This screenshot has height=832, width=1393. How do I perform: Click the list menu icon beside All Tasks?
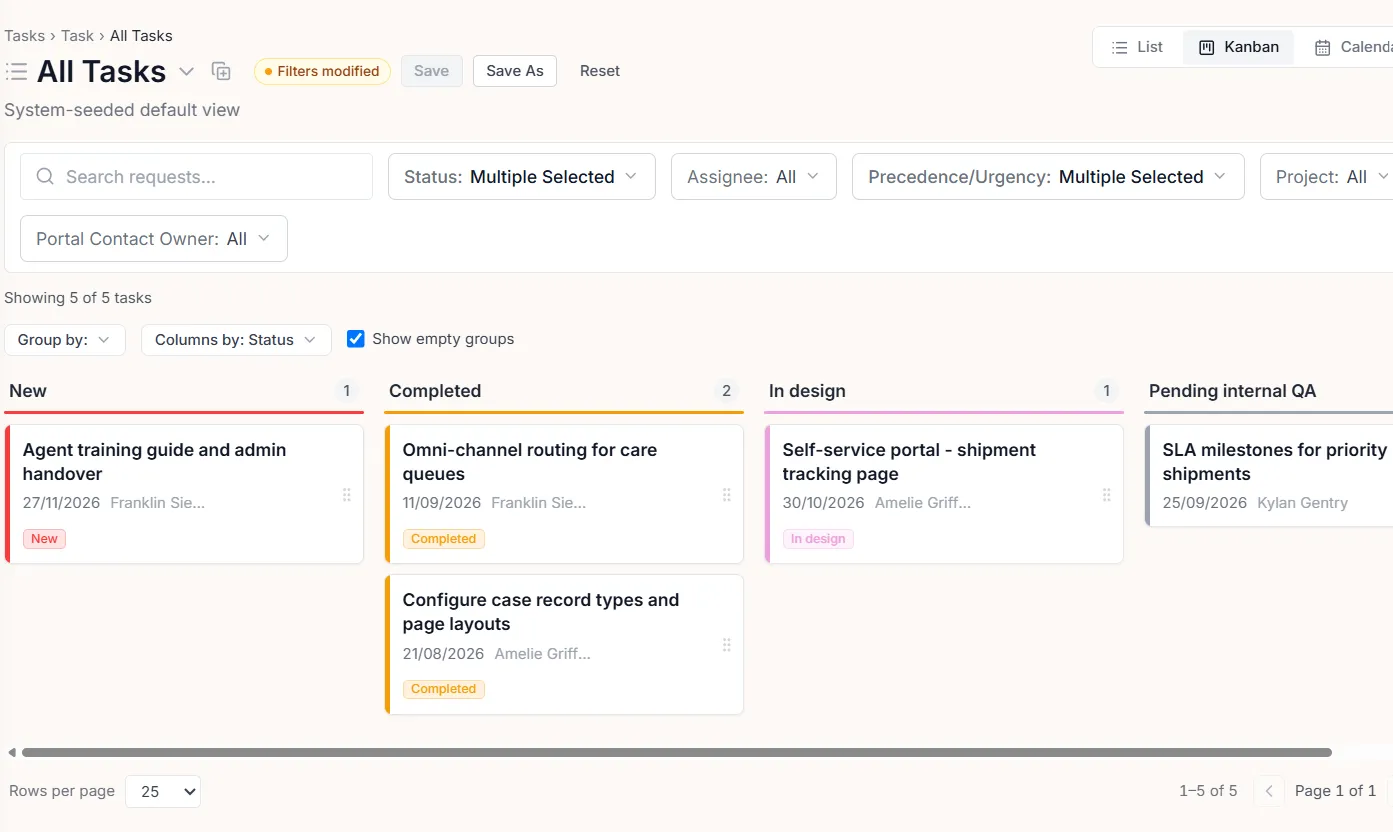(16, 71)
